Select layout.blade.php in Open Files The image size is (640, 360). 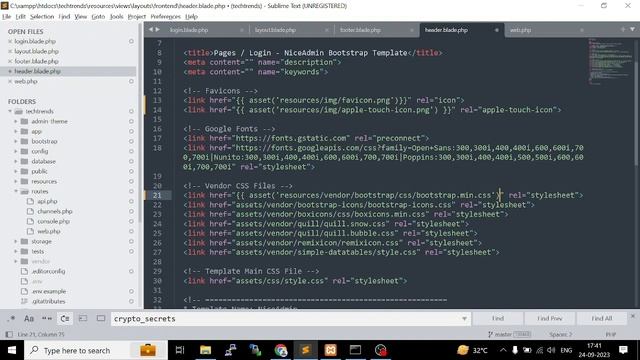36,51
